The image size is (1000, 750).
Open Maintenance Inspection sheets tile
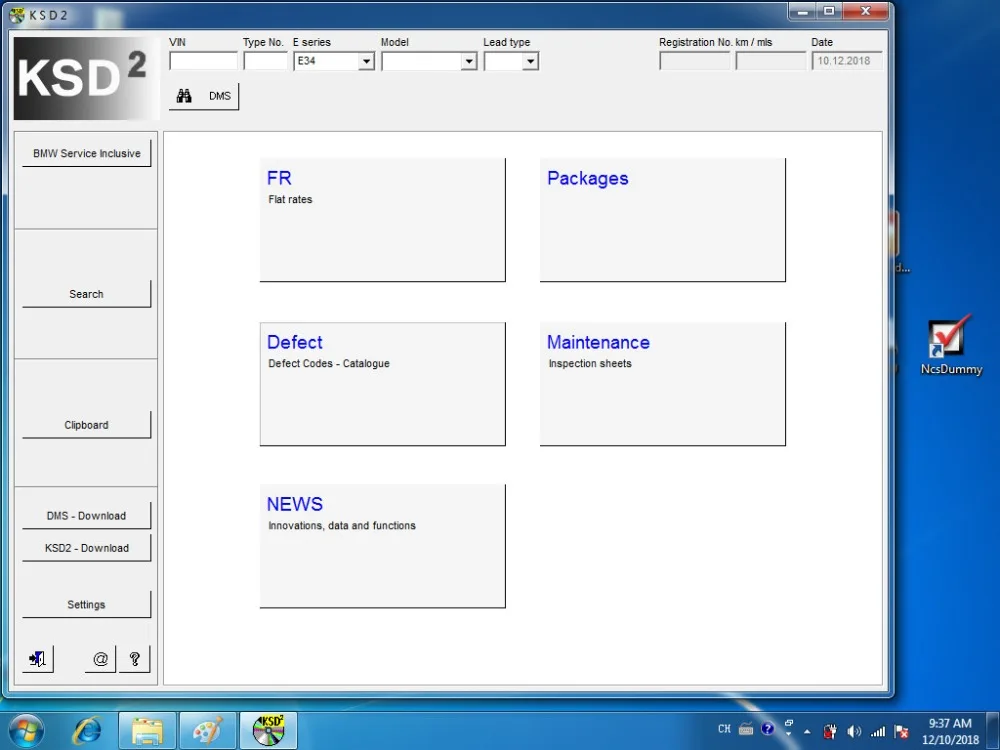[x=663, y=384]
